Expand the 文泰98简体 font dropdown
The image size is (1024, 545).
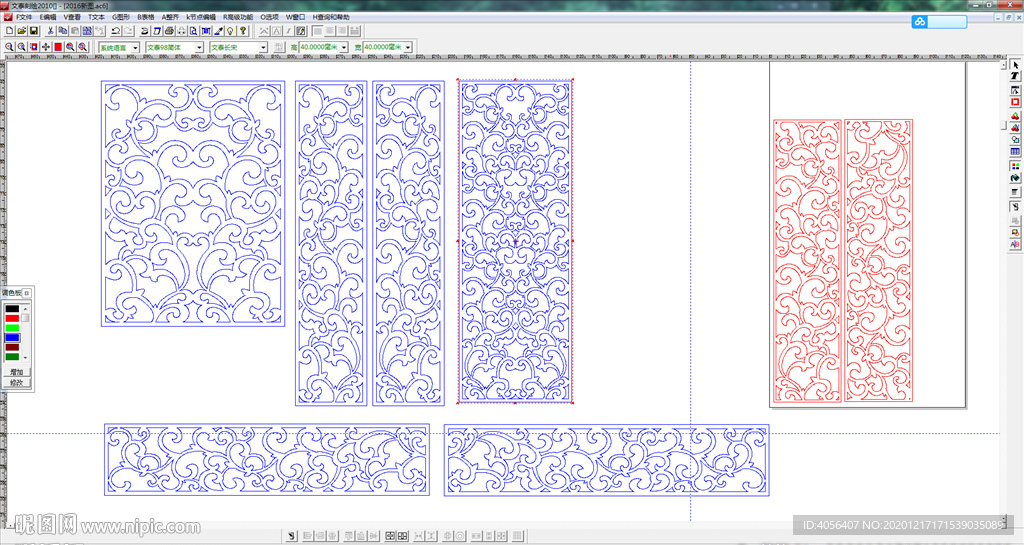(x=199, y=47)
